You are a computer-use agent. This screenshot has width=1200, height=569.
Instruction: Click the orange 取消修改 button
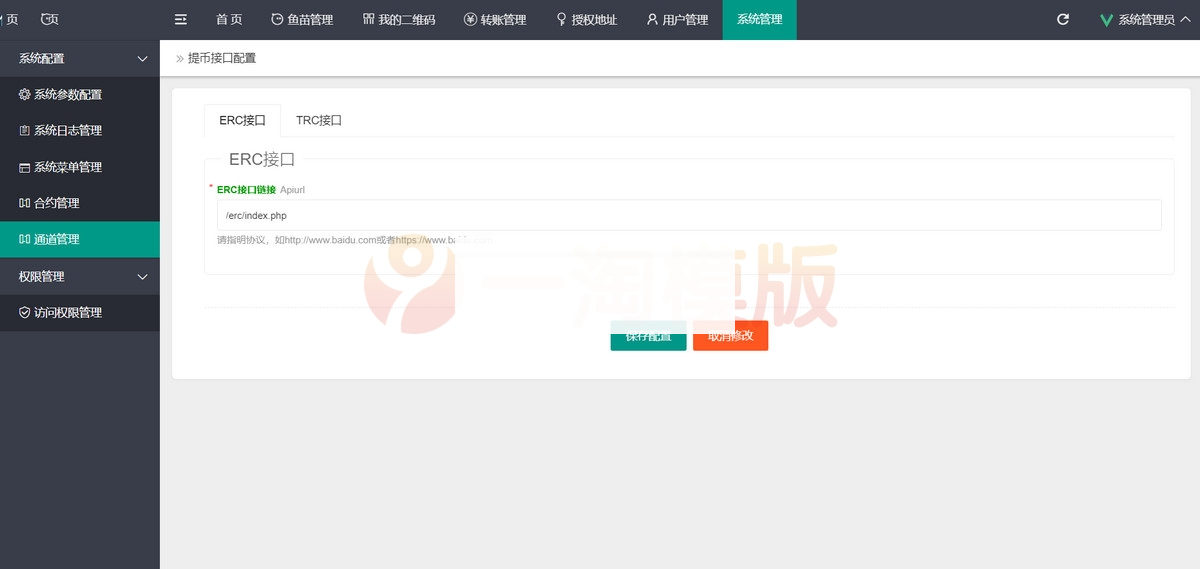[730, 336]
